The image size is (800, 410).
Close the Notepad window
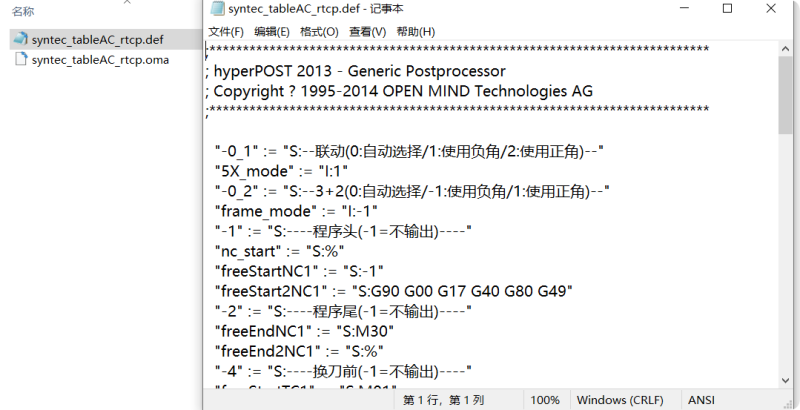tap(771, 9)
